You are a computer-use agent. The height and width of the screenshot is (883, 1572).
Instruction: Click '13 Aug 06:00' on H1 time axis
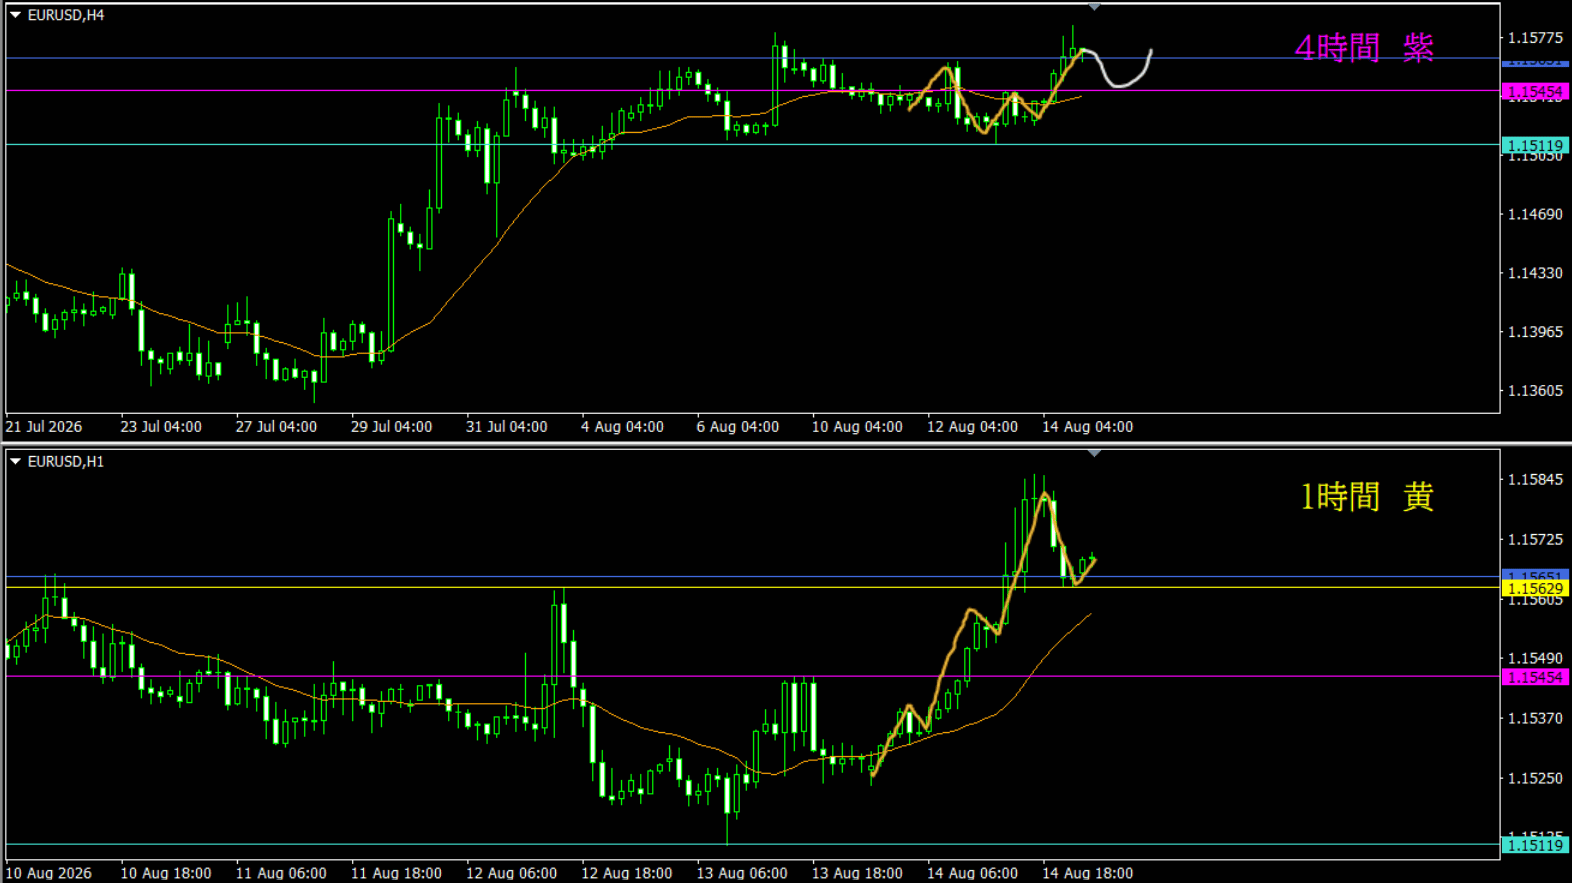tap(742, 873)
